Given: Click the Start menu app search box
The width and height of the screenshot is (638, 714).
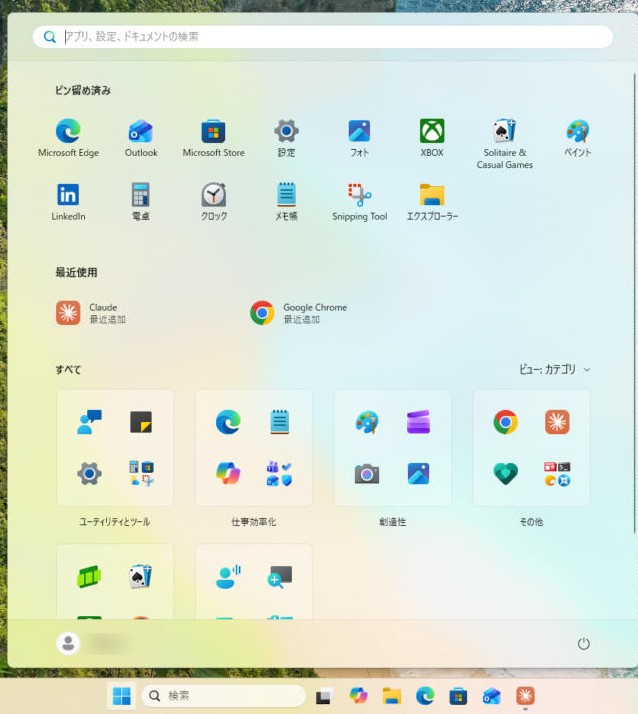Looking at the screenshot, I should pyautogui.click(x=323, y=36).
